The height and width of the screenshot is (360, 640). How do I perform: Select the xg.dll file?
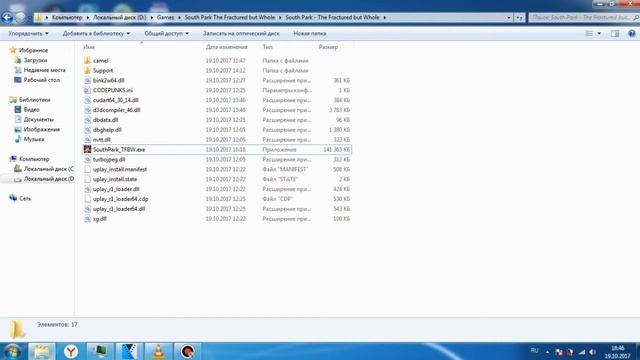coord(100,219)
